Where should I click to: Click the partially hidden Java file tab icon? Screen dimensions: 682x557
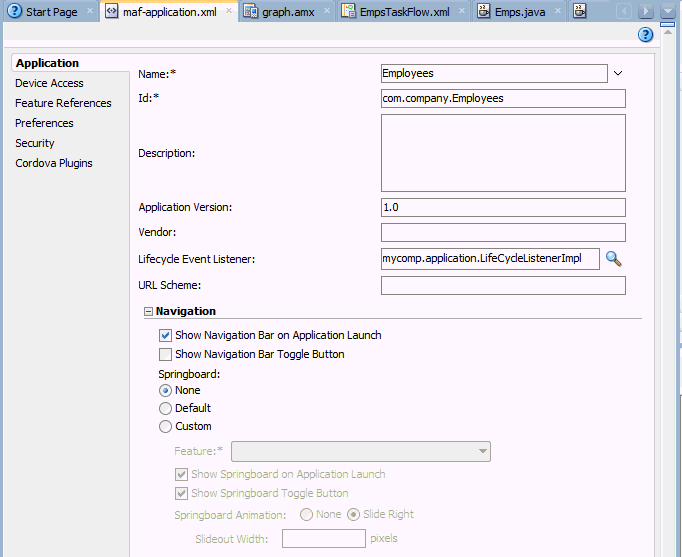[x=579, y=11]
